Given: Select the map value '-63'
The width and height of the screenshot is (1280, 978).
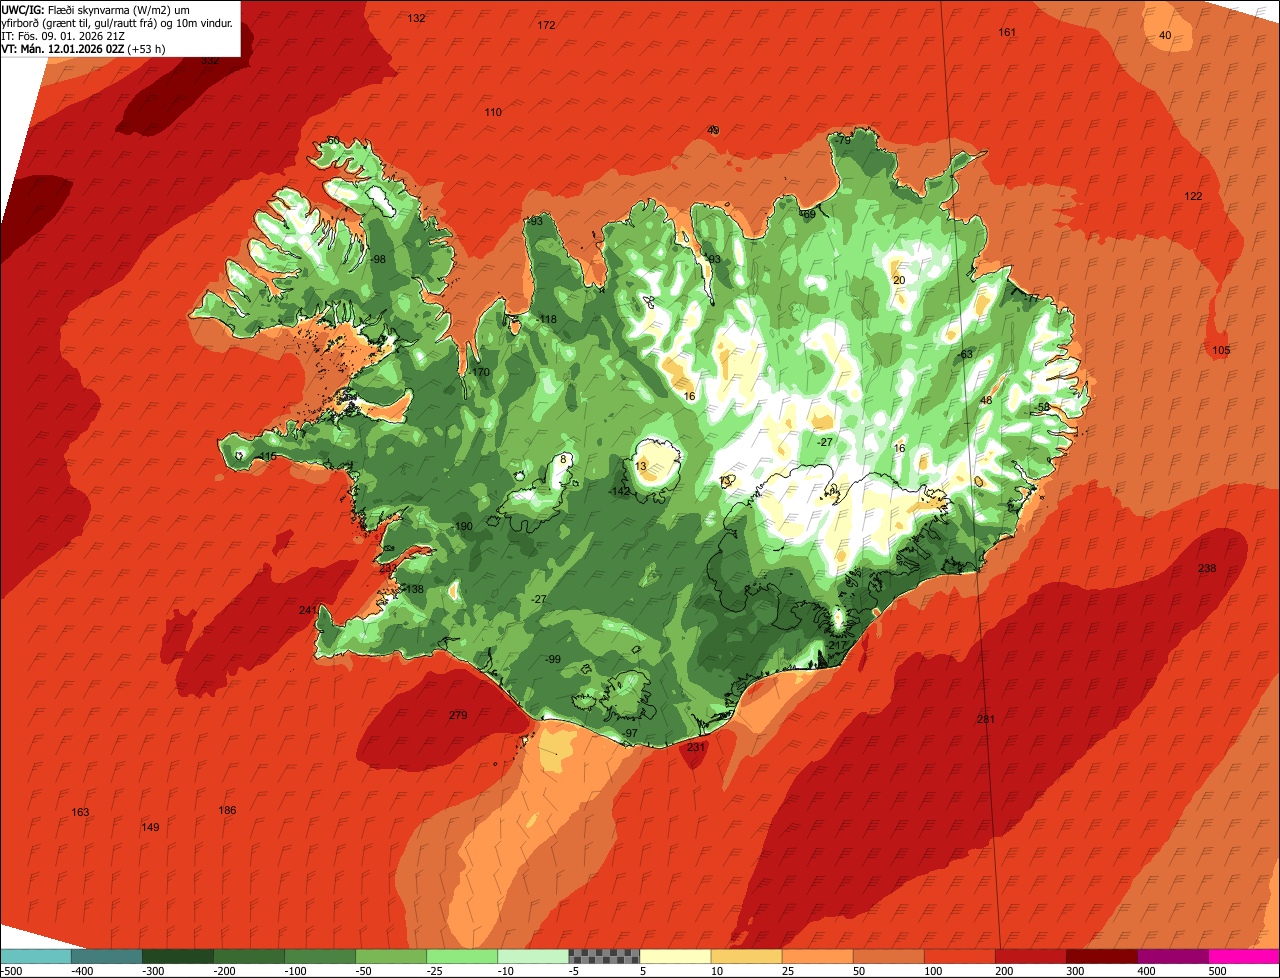Looking at the screenshot, I should pos(964,354).
